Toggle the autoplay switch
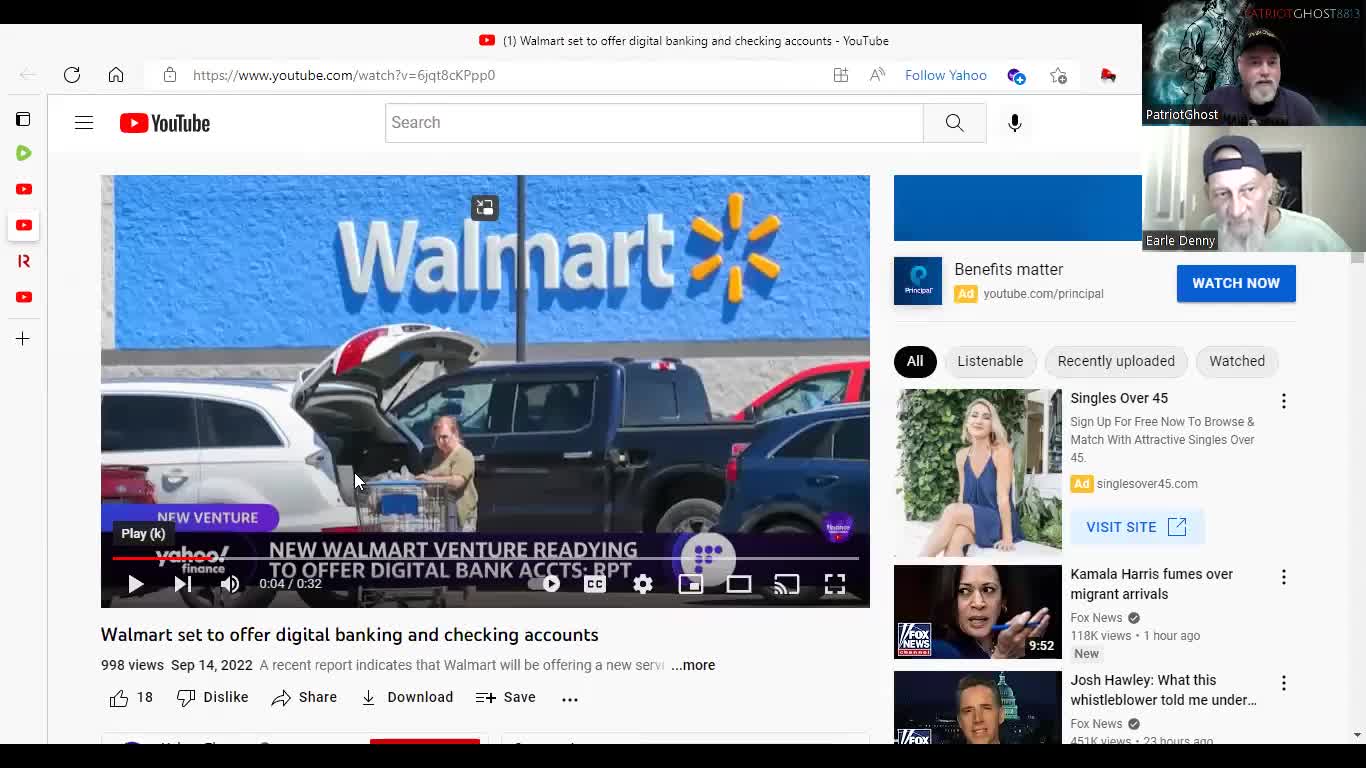Viewport: 1366px width, 768px height. pyautogui.click(x=544, y=584)
